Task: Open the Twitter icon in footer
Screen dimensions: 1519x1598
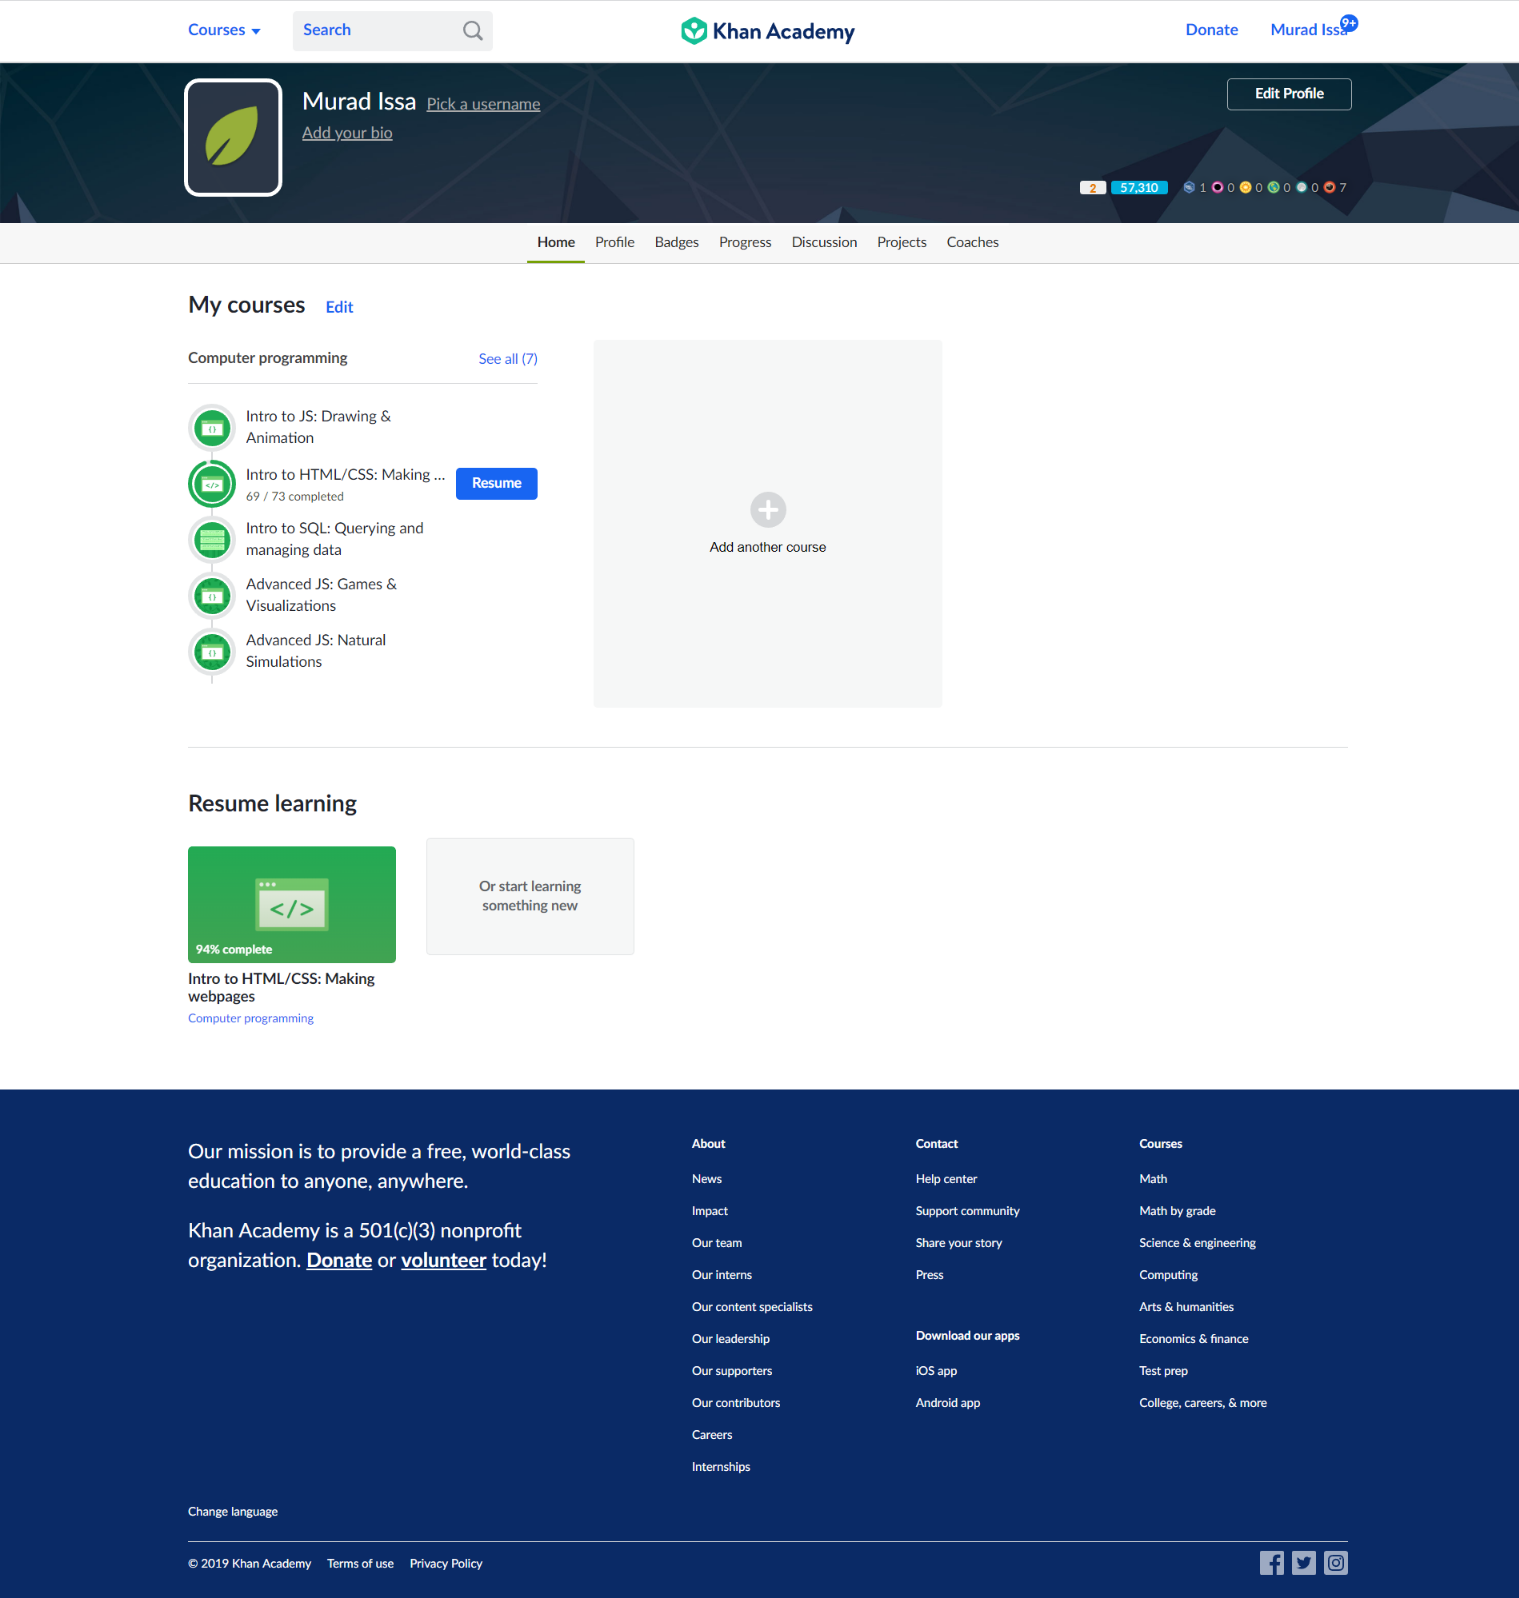Action: 1304,1563
